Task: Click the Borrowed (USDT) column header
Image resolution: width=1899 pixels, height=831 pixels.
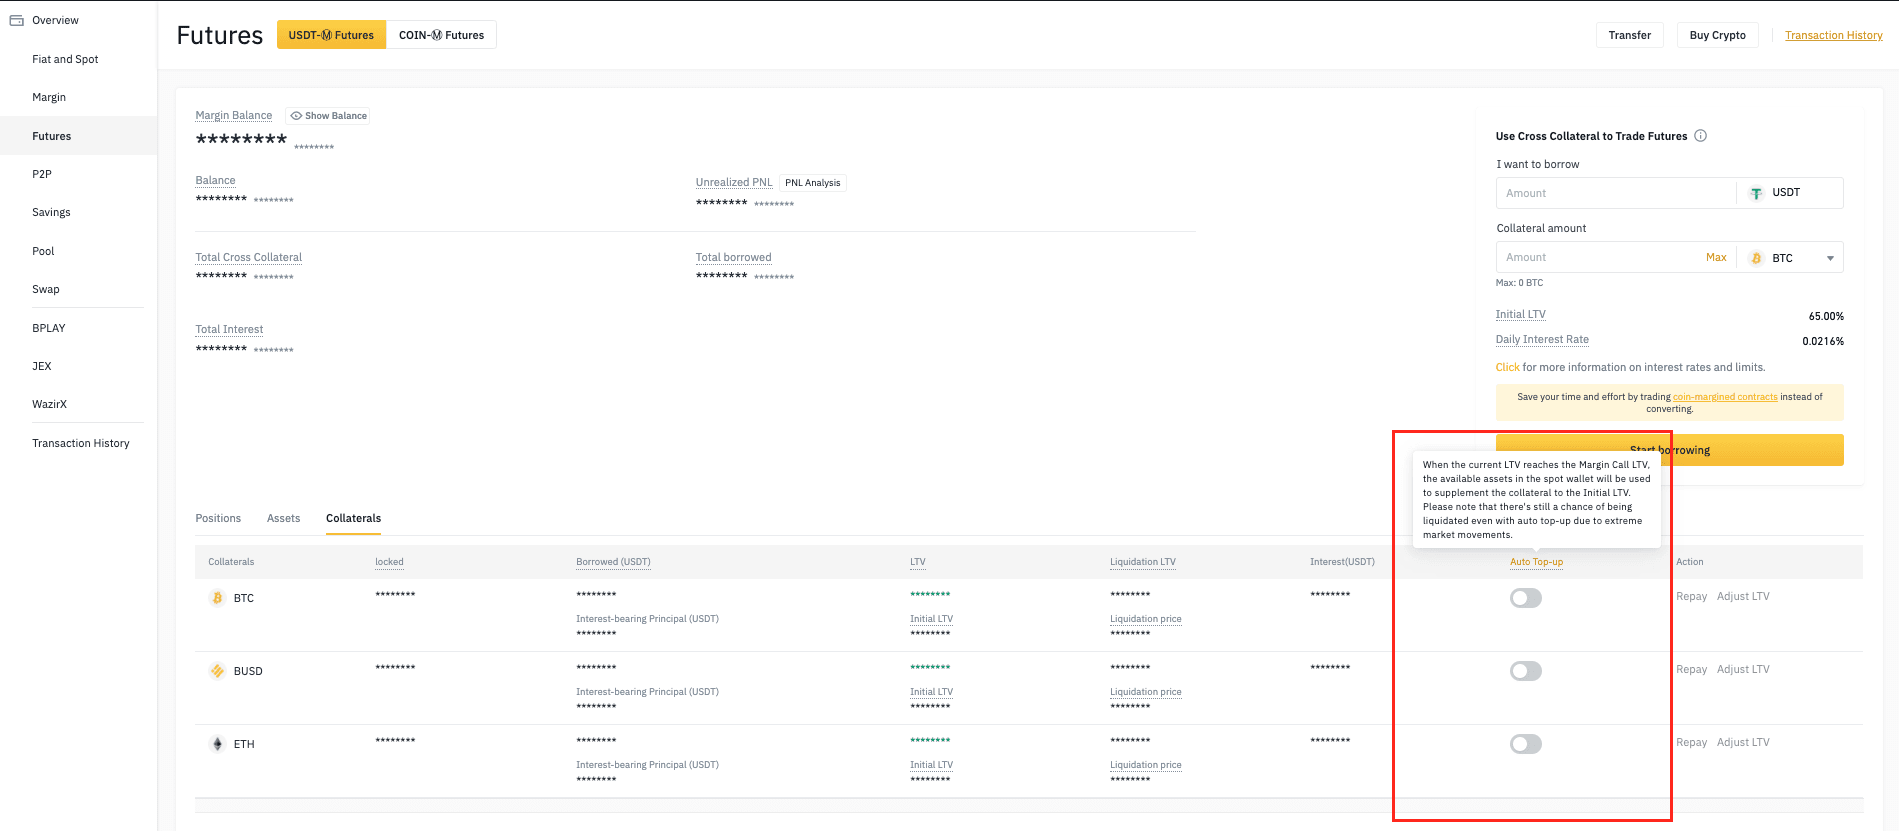Action: click(x=613, y=562)
